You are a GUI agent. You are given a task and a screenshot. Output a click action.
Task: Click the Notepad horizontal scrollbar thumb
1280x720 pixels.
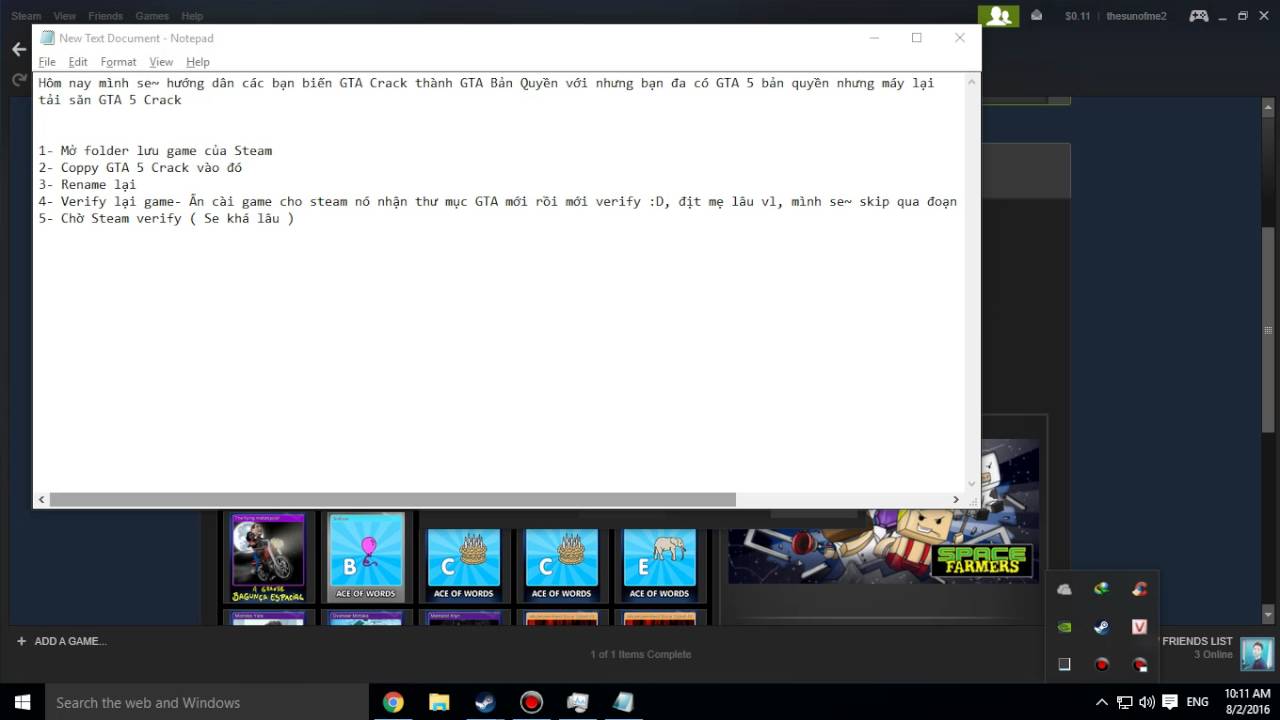click(392, 499)
